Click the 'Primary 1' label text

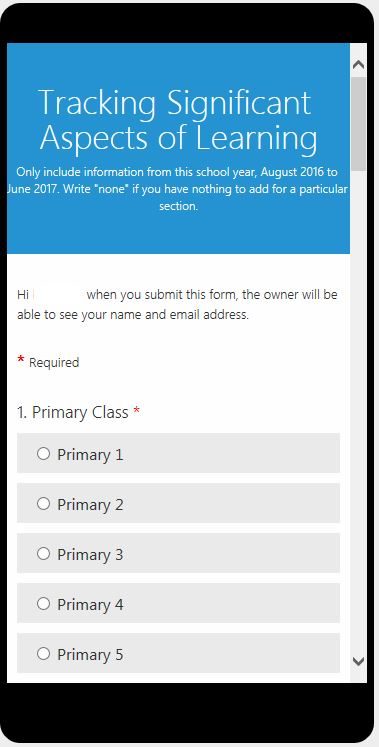90,454
